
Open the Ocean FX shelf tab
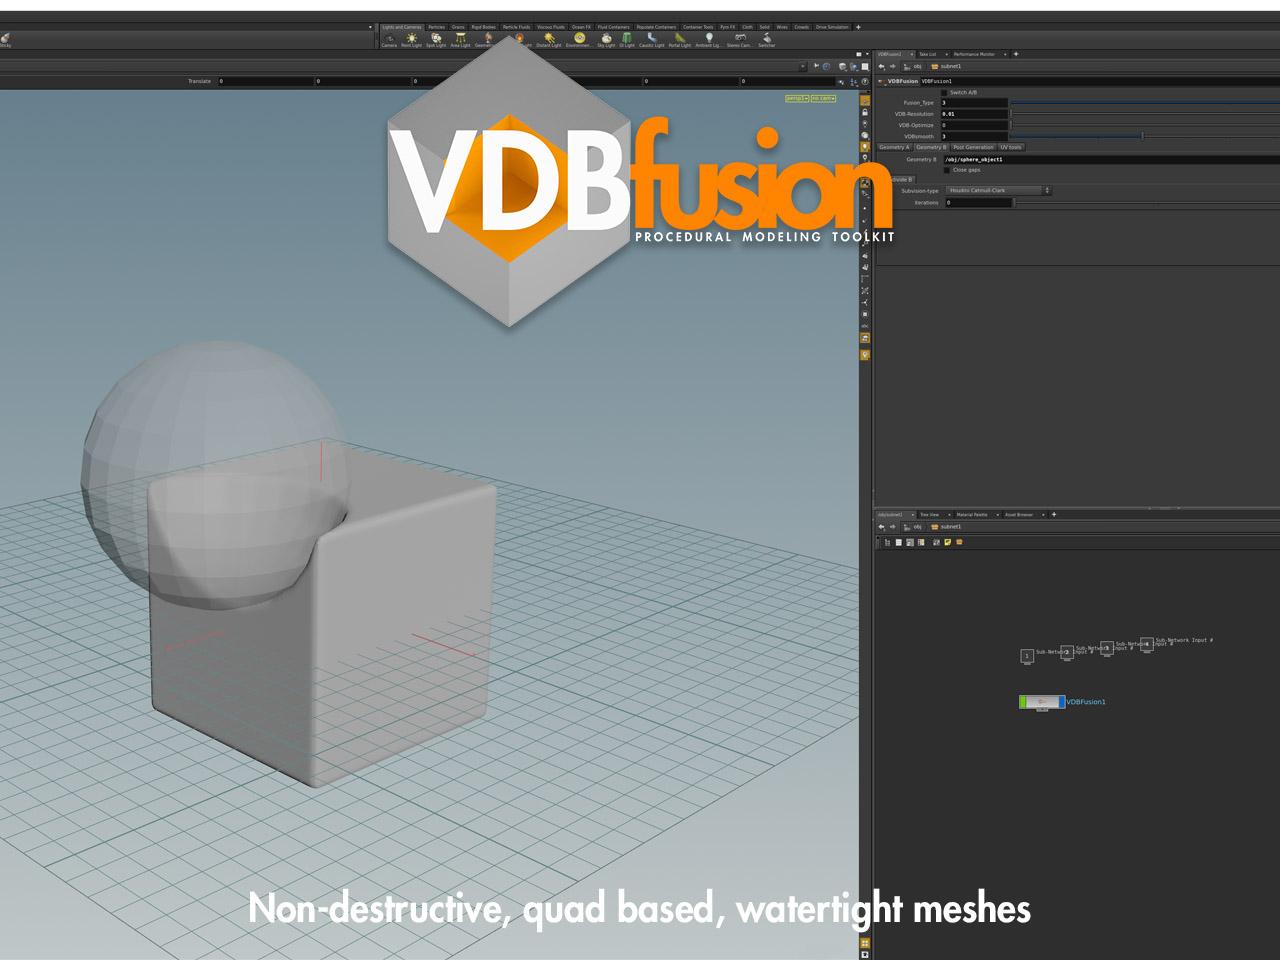coord(581,27)
